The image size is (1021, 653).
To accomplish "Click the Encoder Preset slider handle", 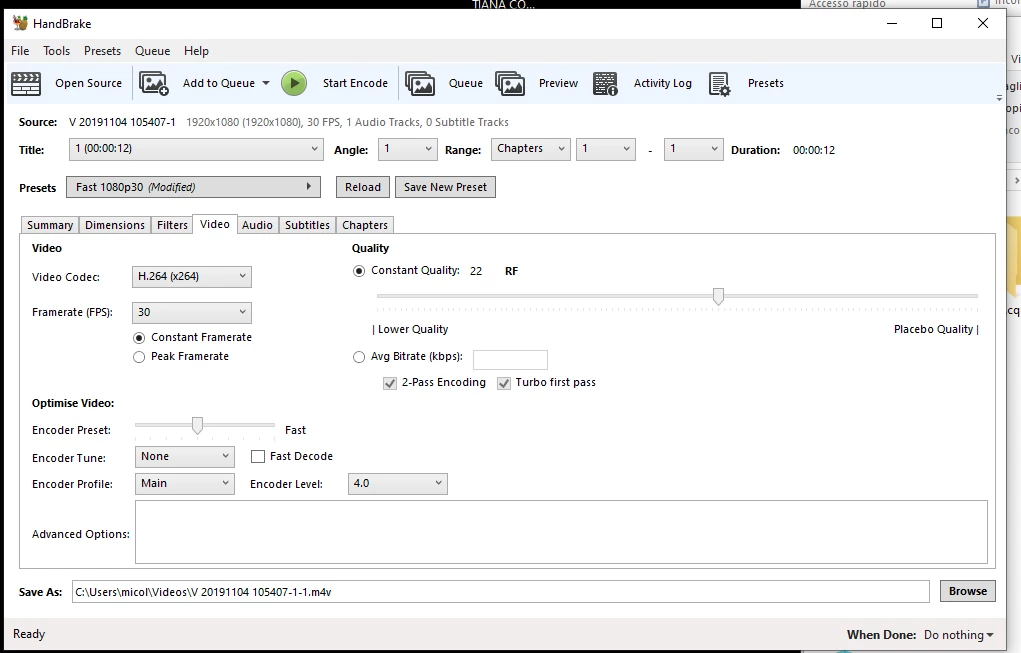I will (x=197, y=426).
